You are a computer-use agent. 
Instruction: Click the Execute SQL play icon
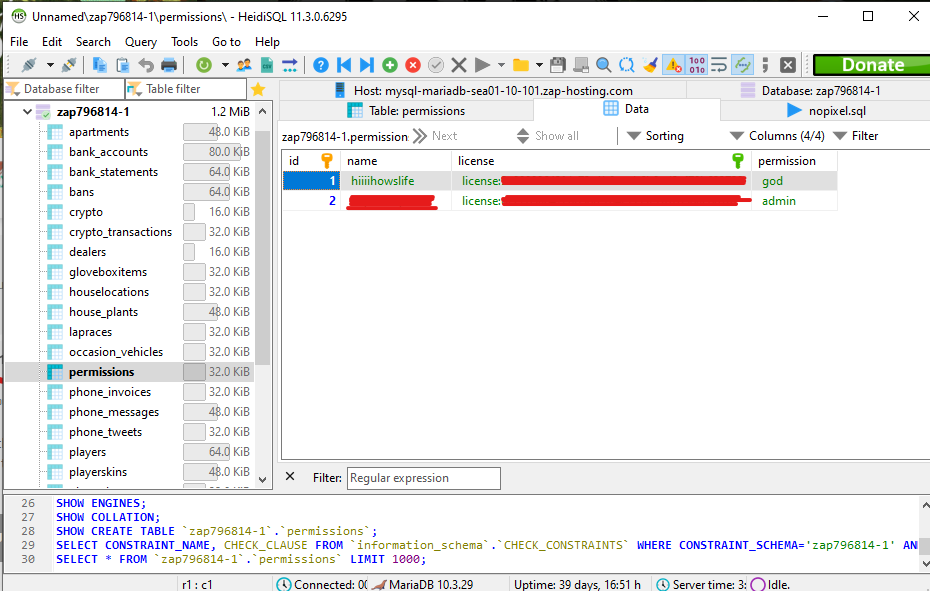point(482,65)
